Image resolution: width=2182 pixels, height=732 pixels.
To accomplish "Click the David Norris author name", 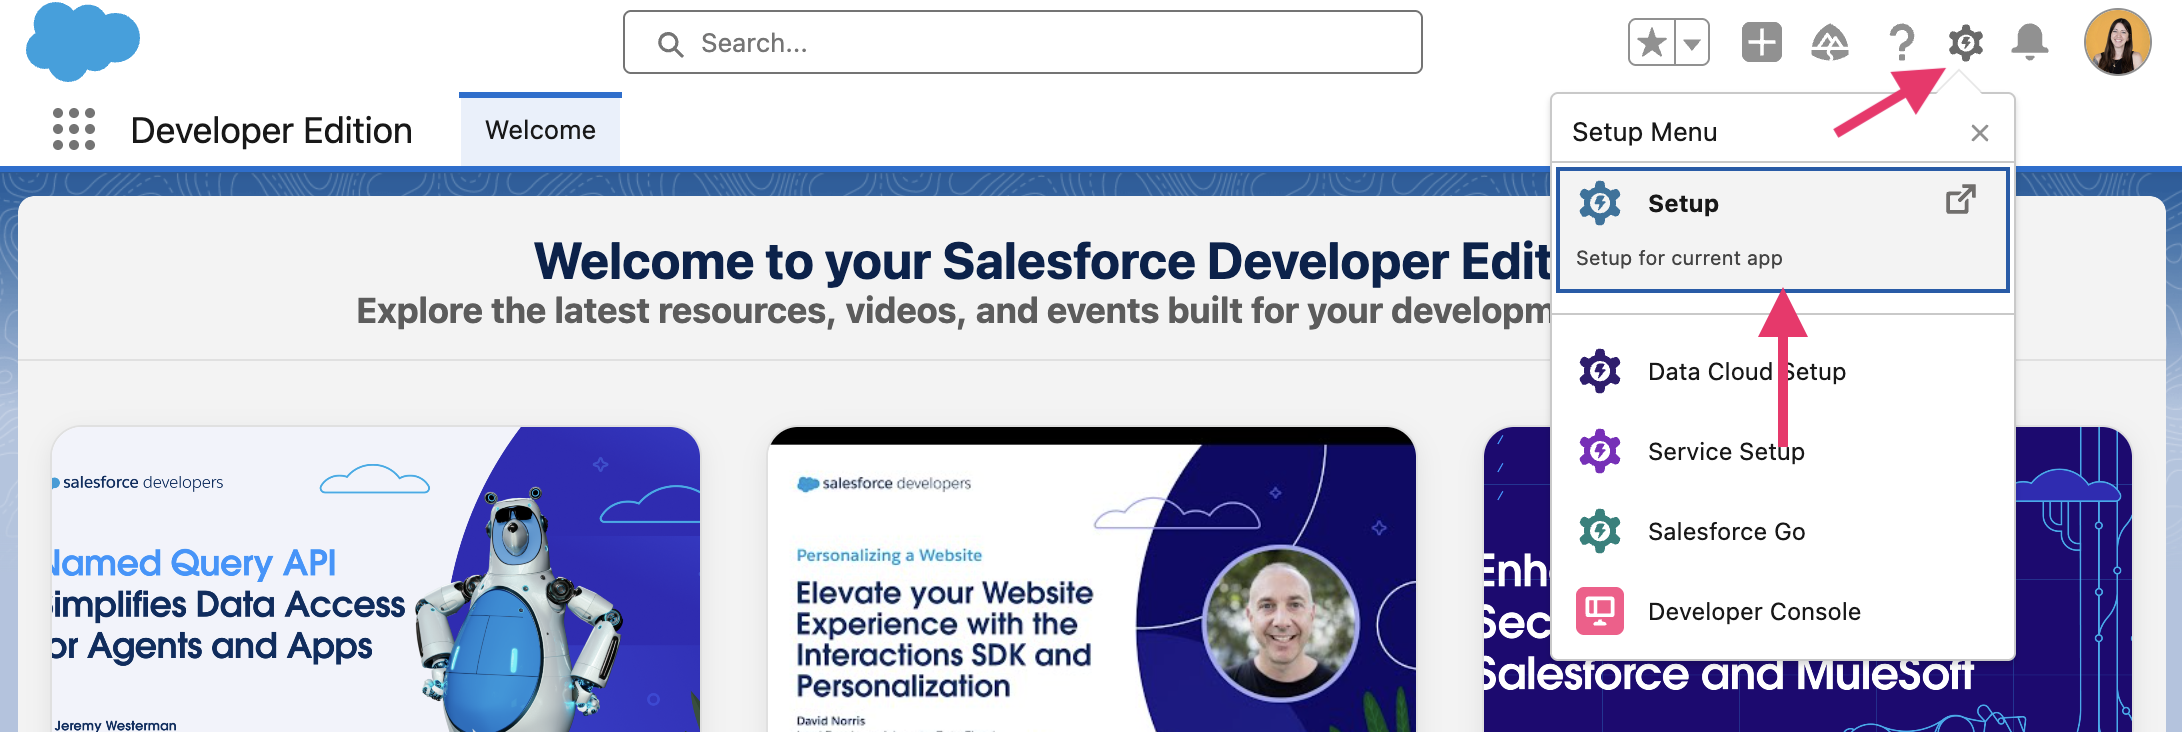I will [x=831, y=720].
